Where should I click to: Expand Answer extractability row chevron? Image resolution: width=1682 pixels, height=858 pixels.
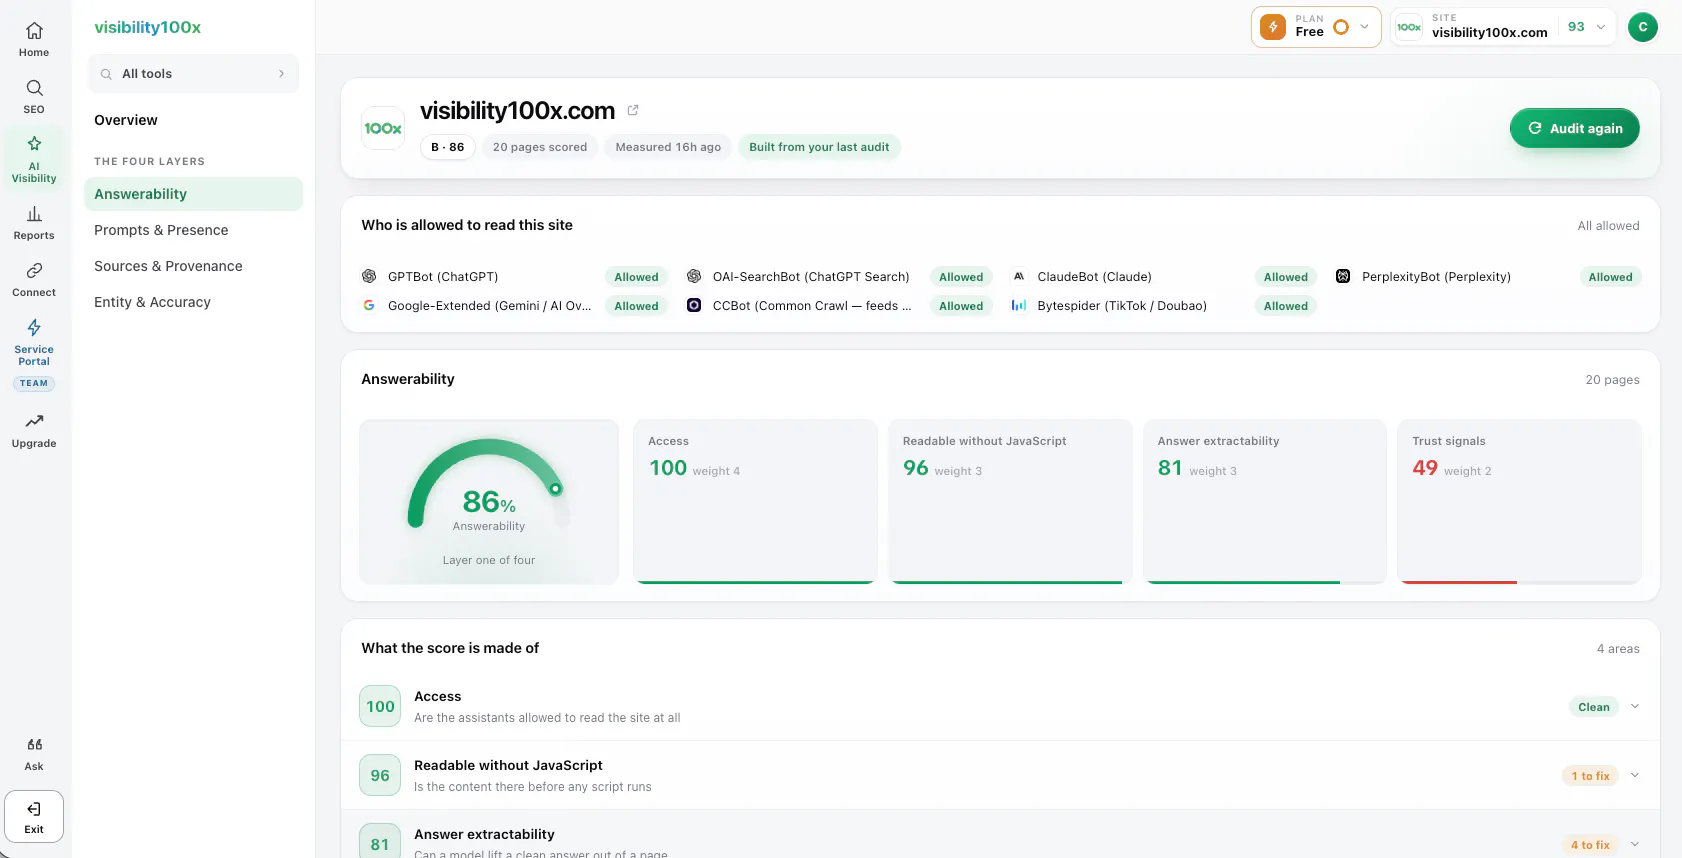click(x=1635, y=844)
